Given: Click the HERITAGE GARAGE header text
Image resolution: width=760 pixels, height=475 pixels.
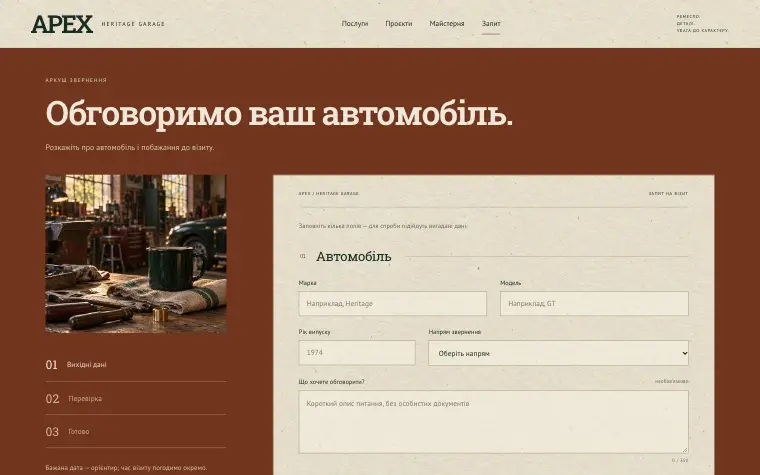Looking at the screenshot, I should [133, 24].
